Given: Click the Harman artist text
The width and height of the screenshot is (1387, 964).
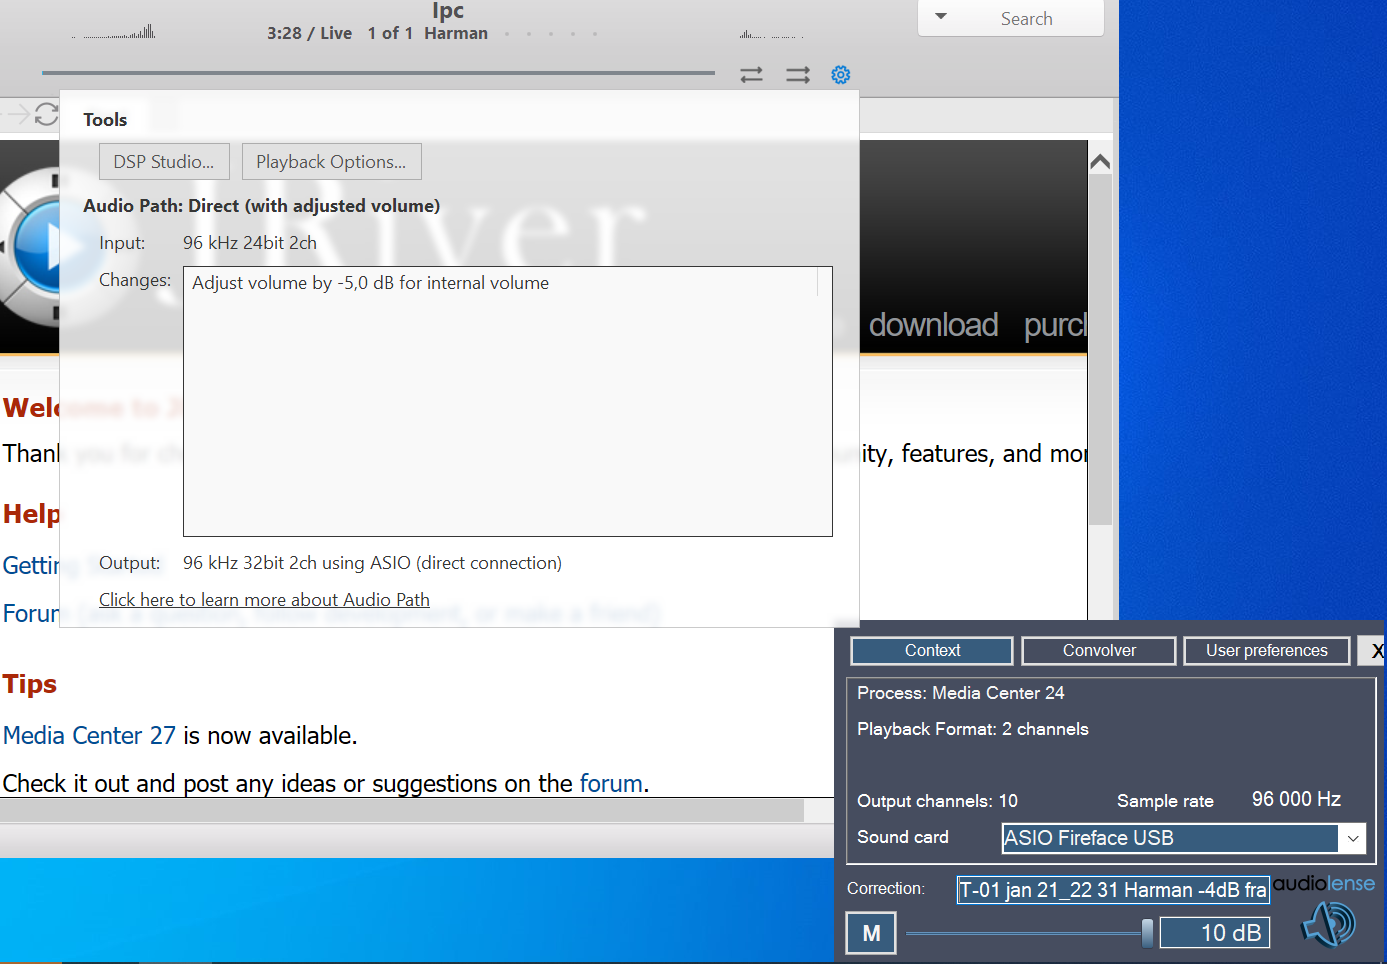Looking at the screenshot, I should pos(456,33).
